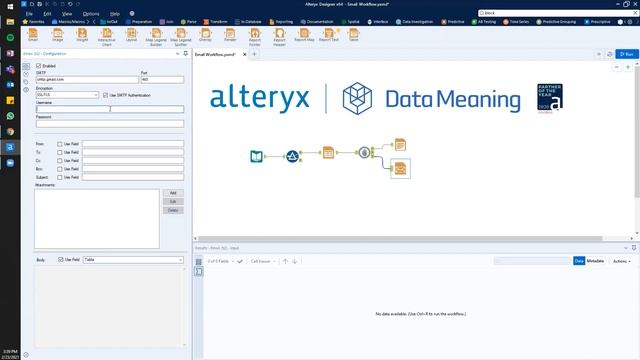
Task: Select the Table tool in the palette
Action: tap(353, 35)
